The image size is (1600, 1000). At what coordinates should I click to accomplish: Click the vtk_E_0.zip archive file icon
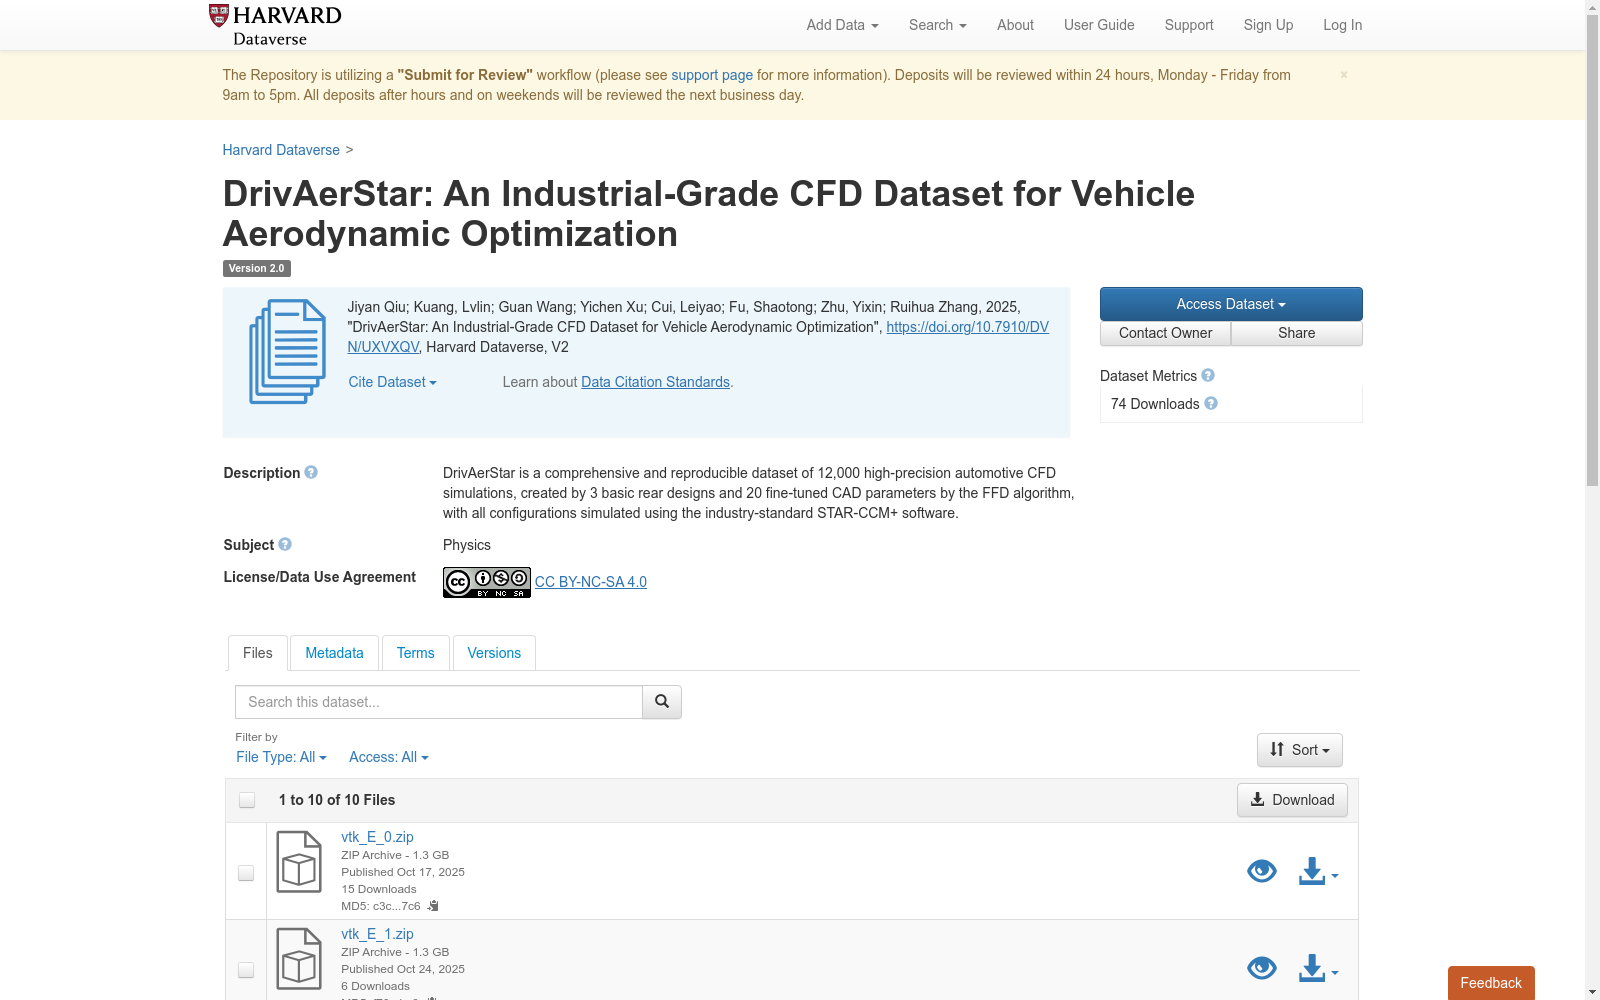pos(299,862)
